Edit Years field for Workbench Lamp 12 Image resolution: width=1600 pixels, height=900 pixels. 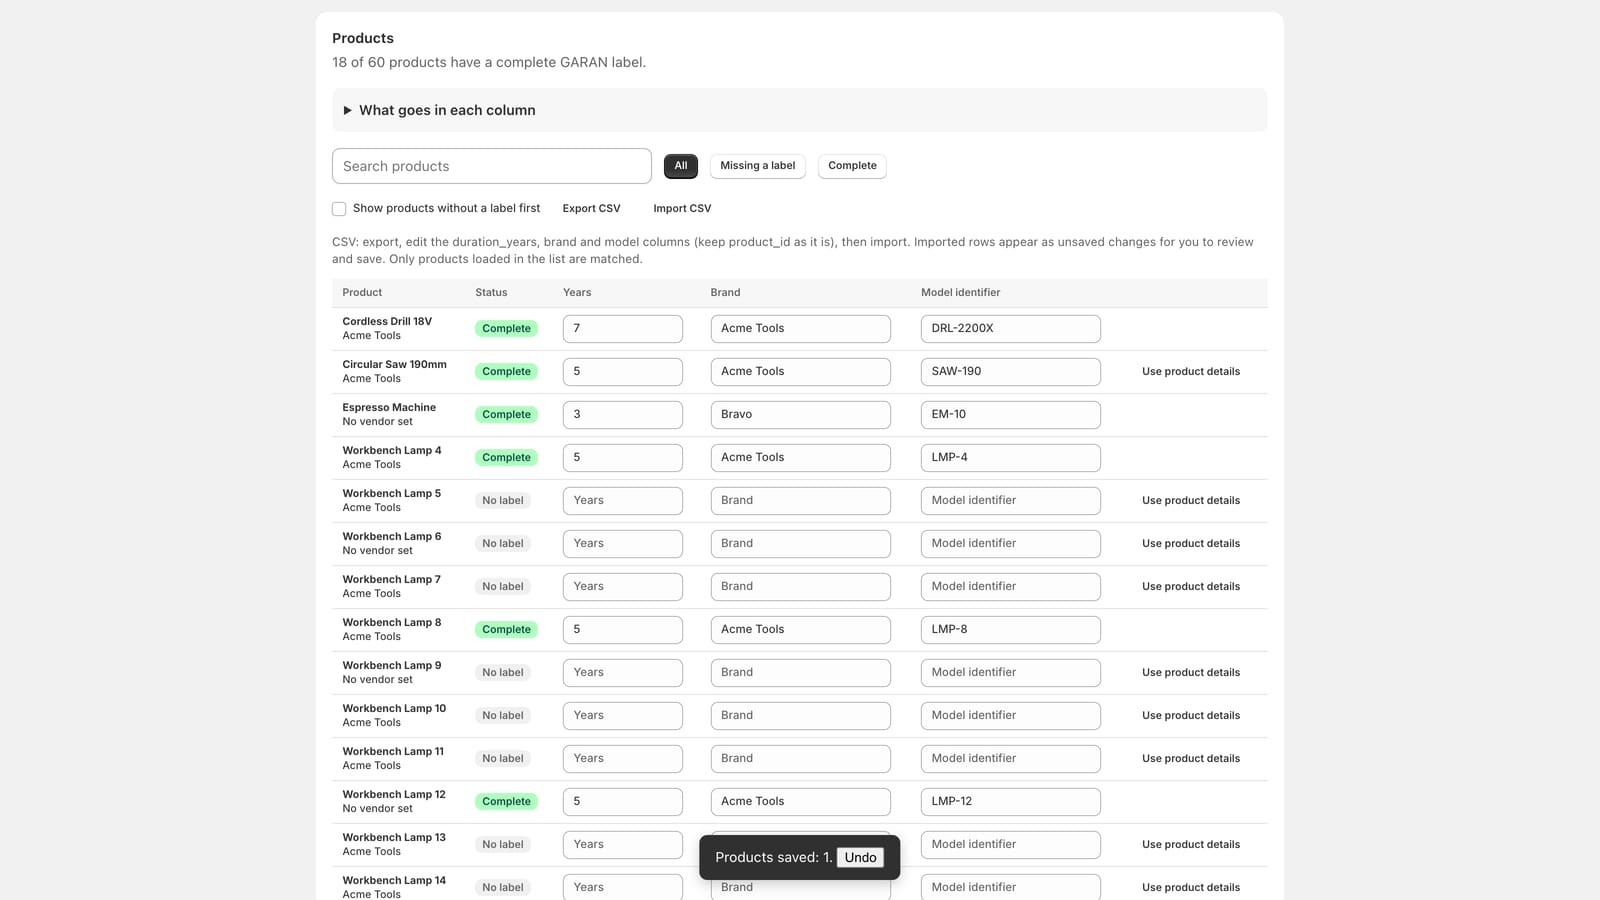click(622, 802)
